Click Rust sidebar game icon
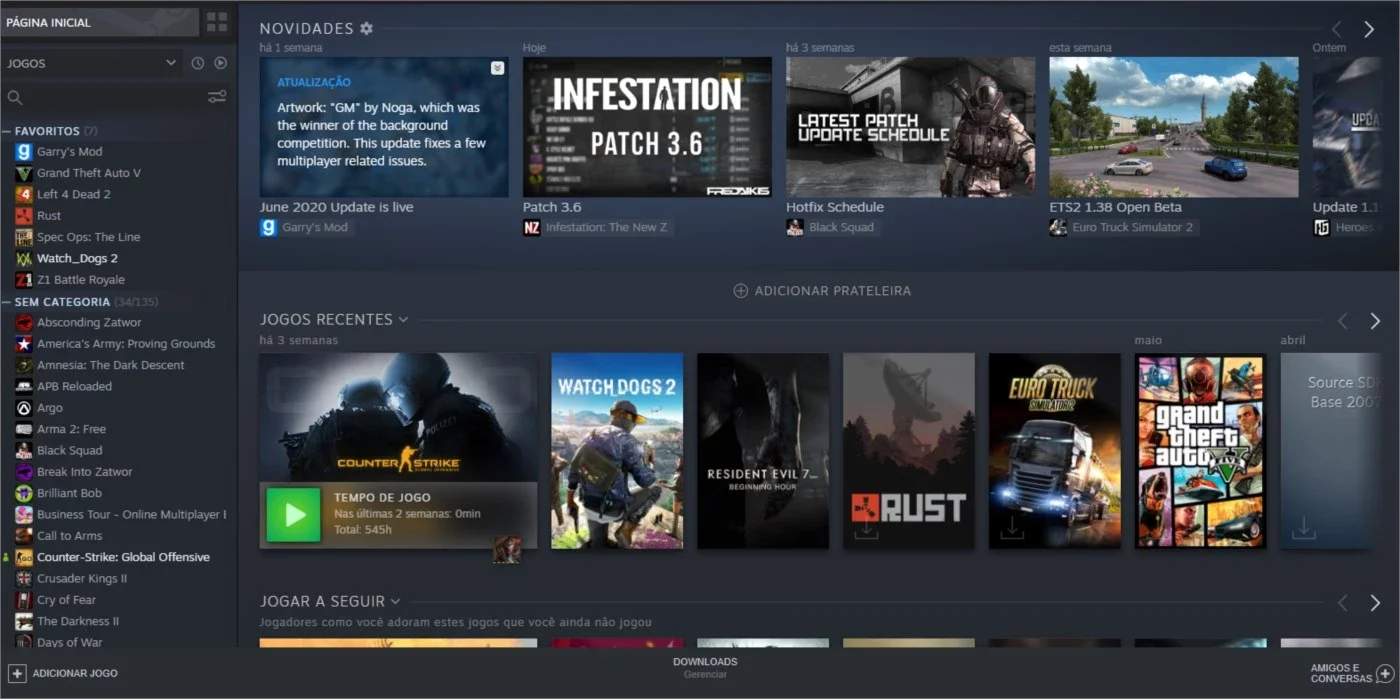The image size is (1400, 699). pyautogui.click(x=23, y=216)
